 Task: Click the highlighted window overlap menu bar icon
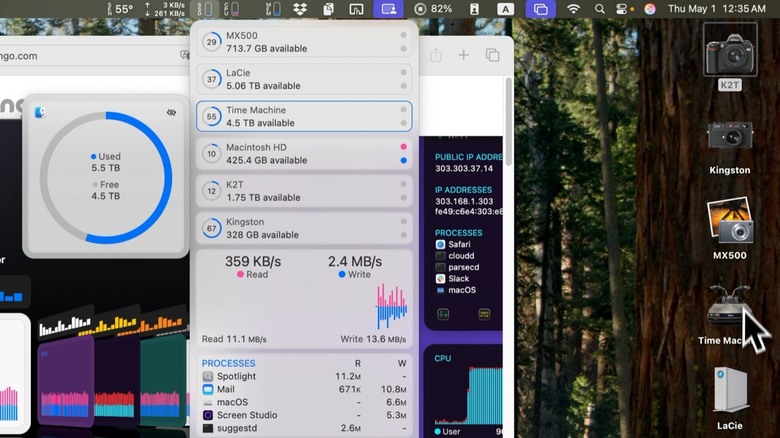tap(541, 9)
